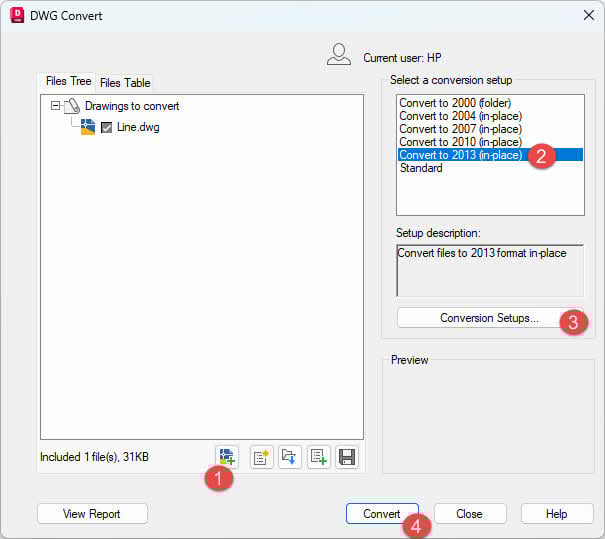Open the Conversion Setups dialog
The width and height of the screenshot is (605, 539).
[489, 318]
